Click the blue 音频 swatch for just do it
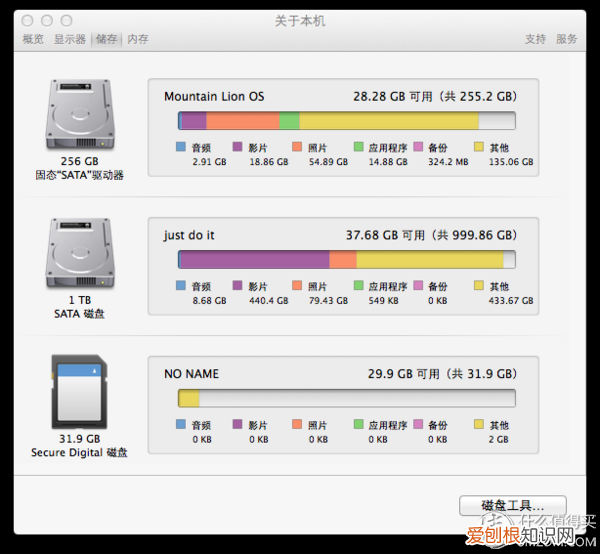The width and height of the screenshot is (600, 554). click(181, 285)
